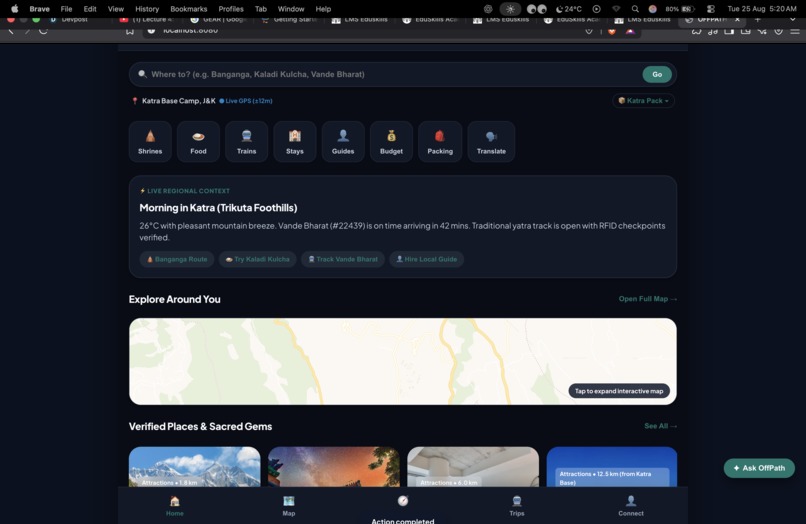Open the View menu
The height and width of the screenshot is (524, 806).
[x=116, y=9]
